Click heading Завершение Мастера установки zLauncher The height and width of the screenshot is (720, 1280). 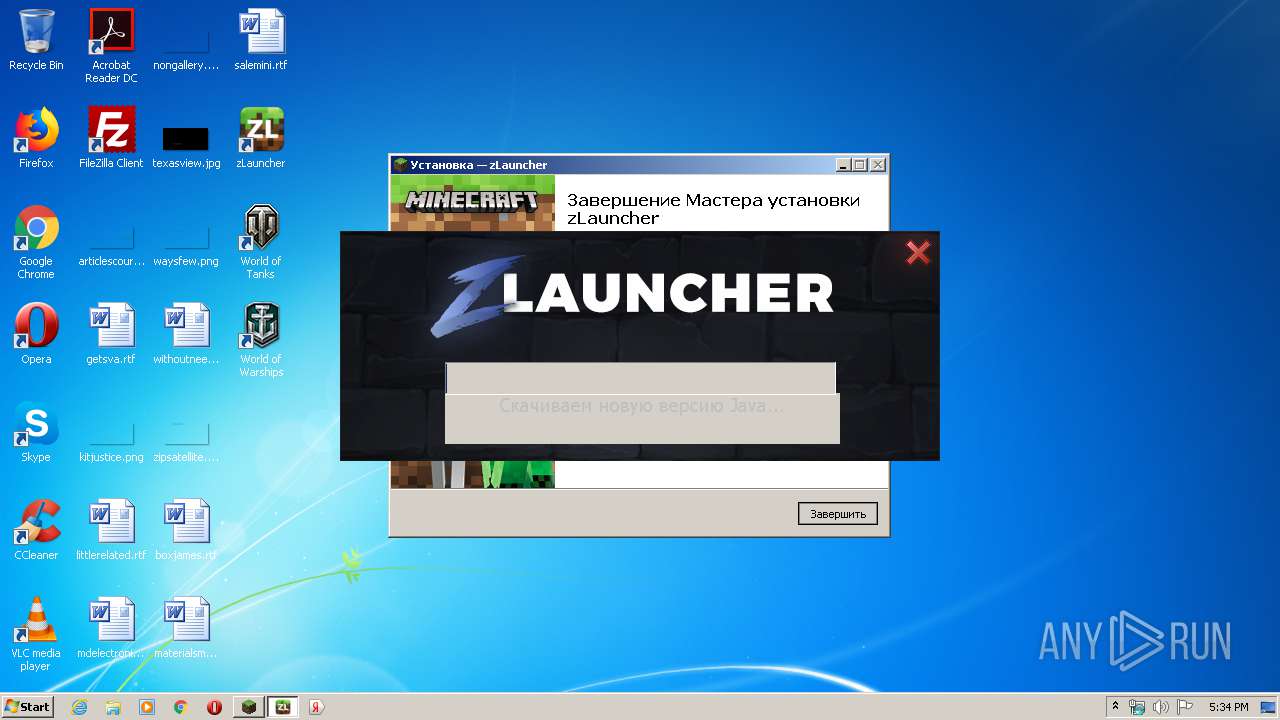click(713, 209)
